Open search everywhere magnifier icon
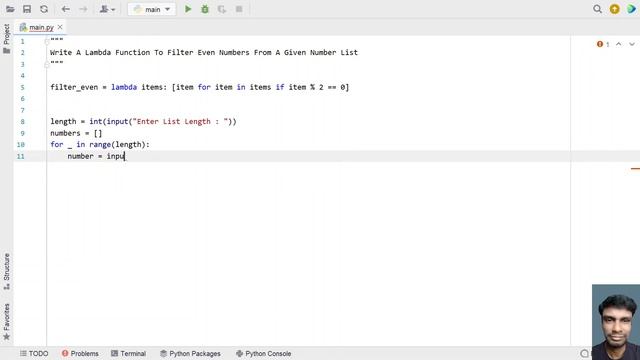640x360 pixels. 597,9
